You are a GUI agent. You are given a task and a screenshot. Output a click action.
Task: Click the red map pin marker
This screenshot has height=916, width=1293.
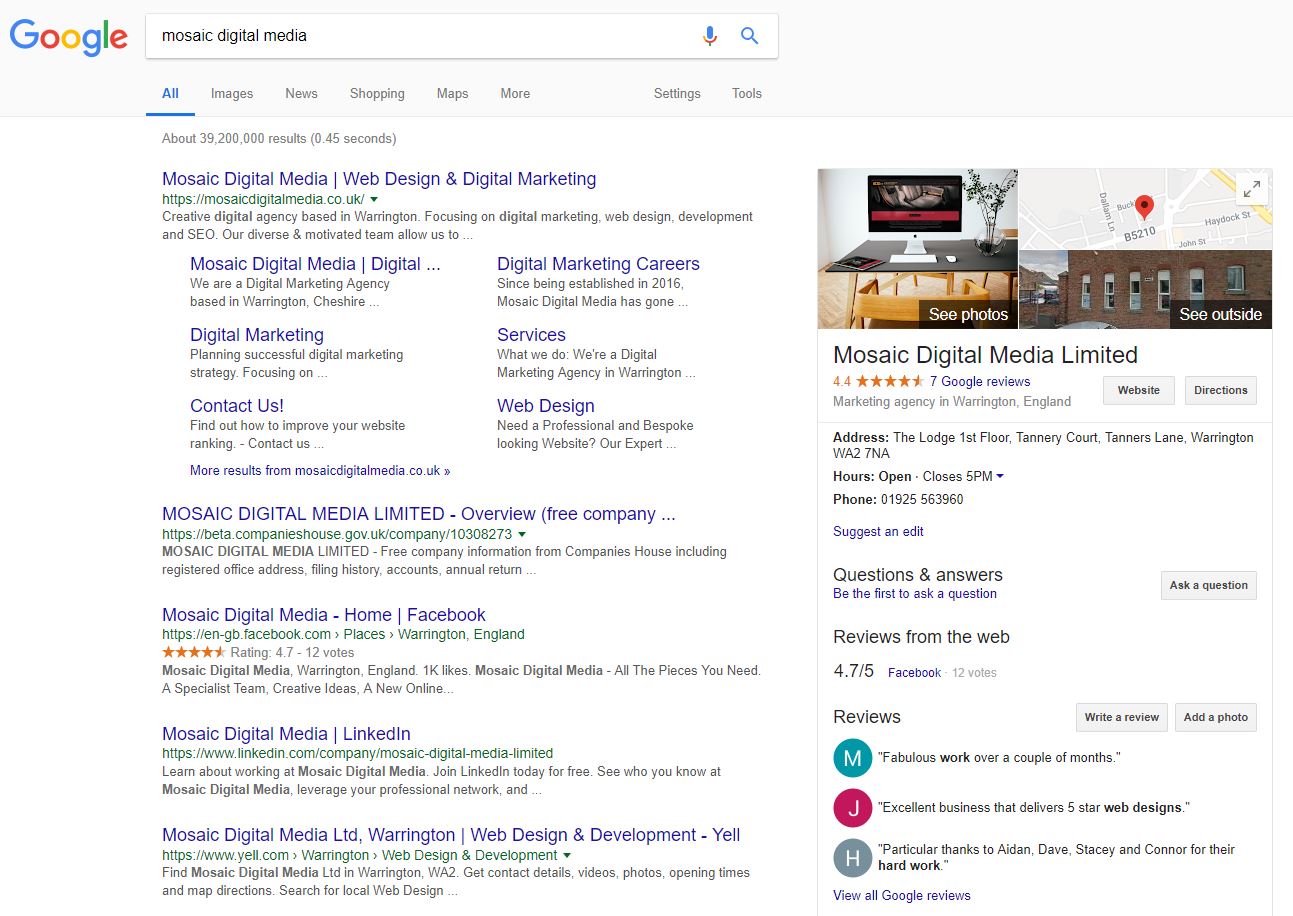[x=1145, y=207]
